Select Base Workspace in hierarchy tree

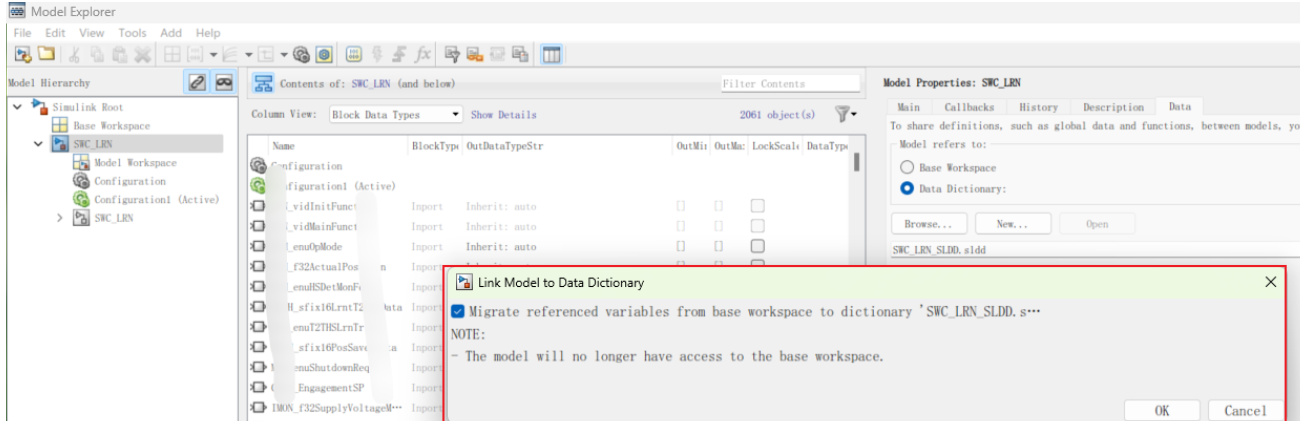click(x=111, y=126)
